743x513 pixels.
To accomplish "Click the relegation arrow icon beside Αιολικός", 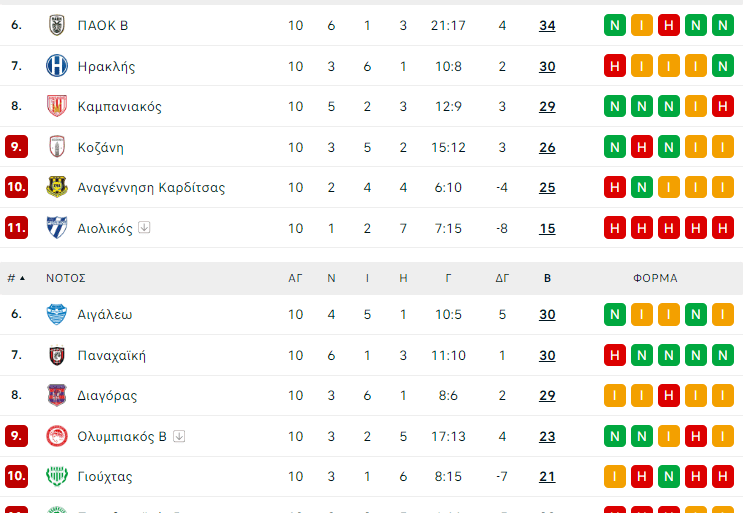I will (x=144, y=228).
